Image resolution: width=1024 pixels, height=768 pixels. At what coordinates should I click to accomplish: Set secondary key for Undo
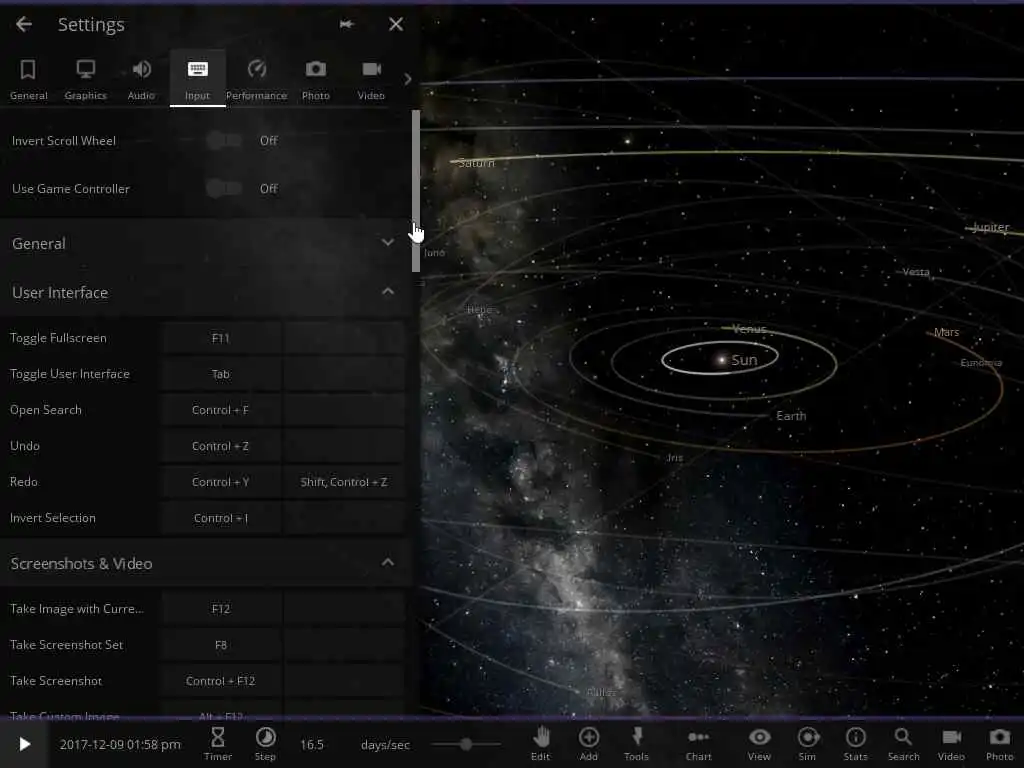click(x=344, y=446)
